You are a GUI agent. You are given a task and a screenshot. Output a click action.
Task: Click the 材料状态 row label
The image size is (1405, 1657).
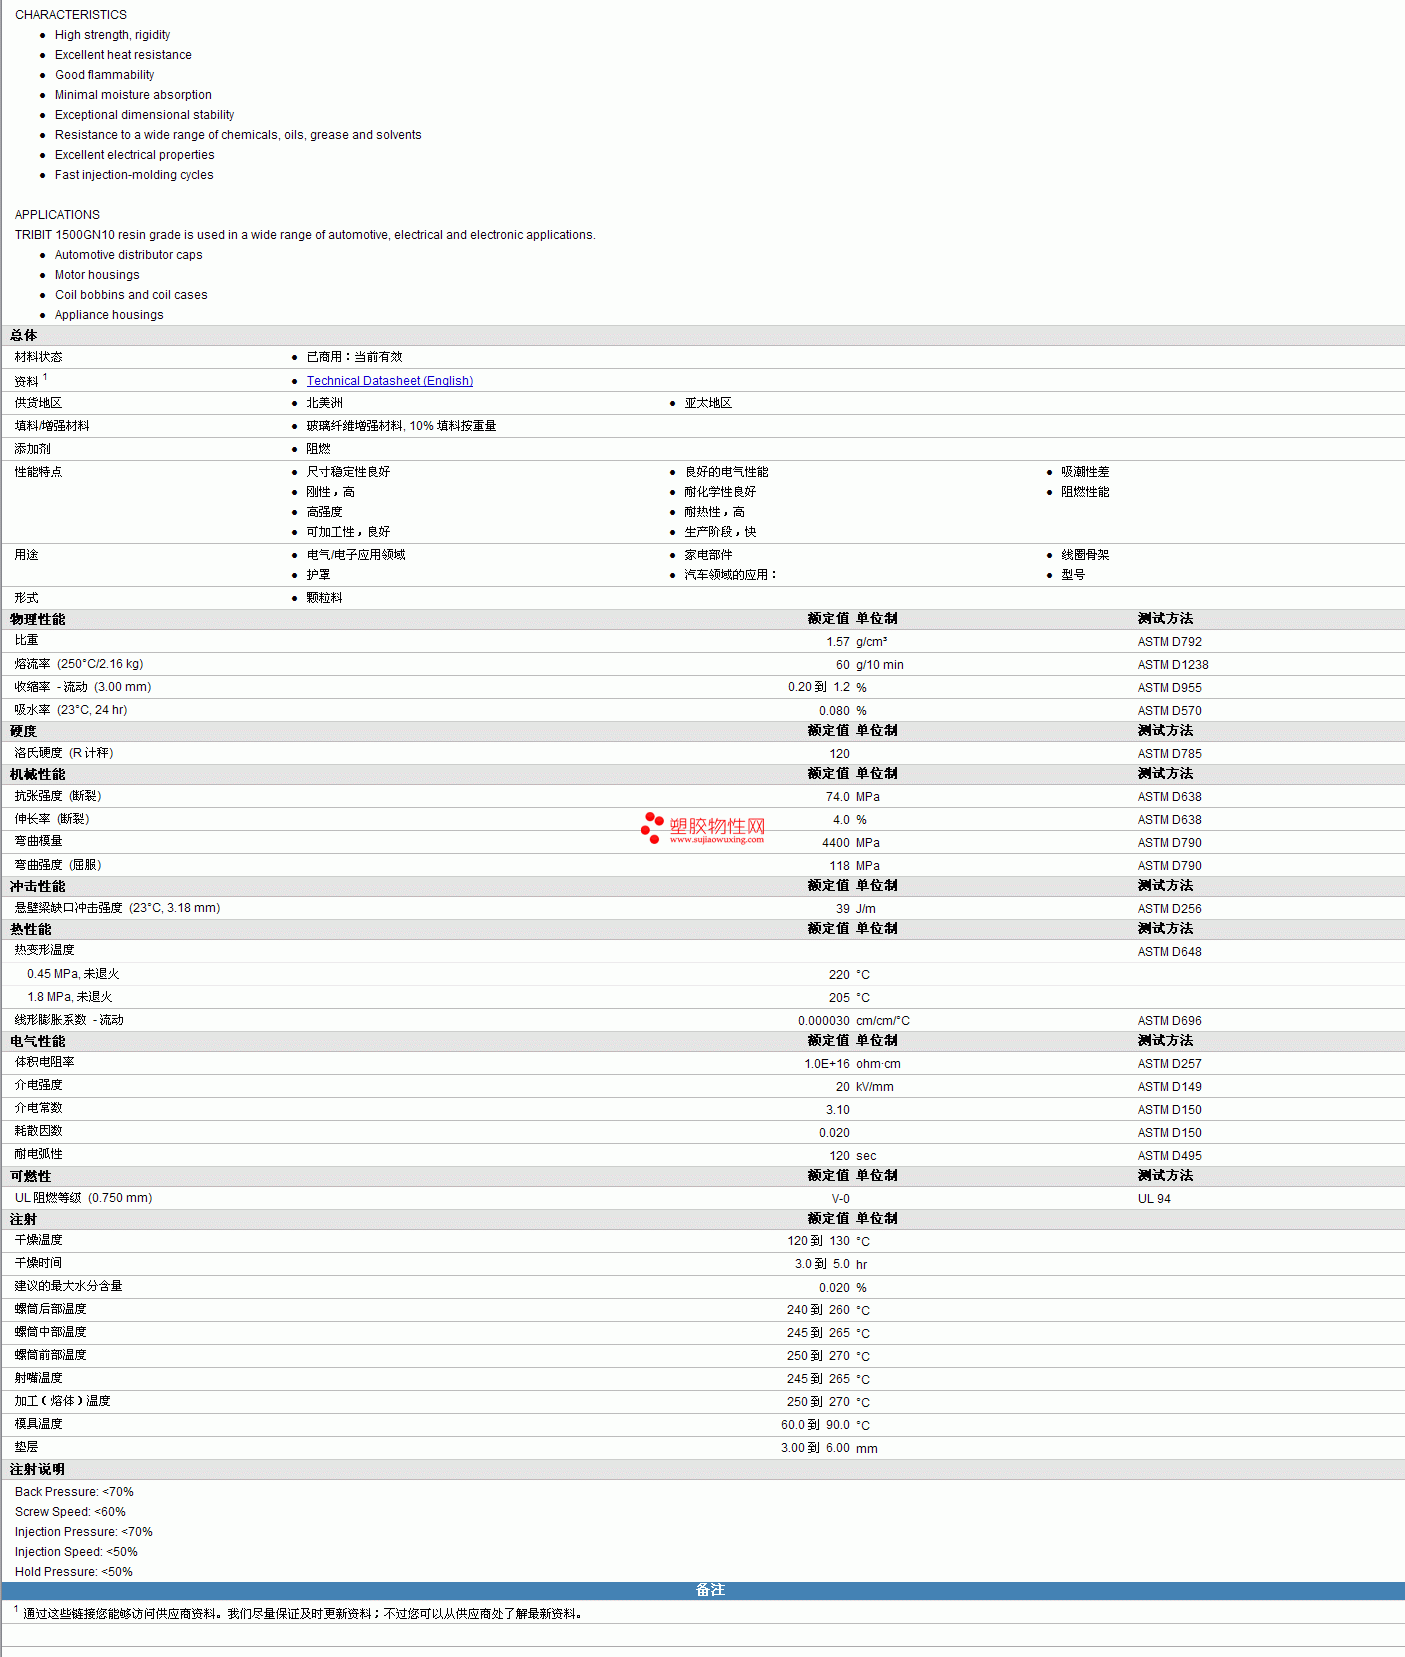38,357
